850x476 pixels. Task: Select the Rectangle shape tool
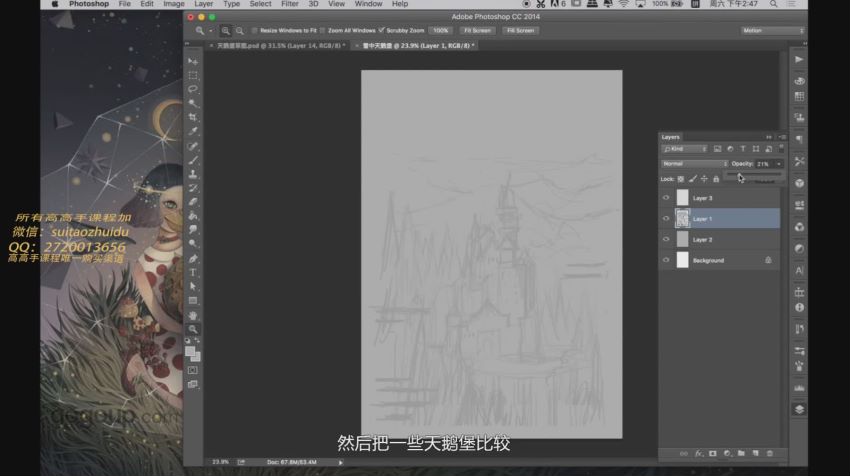193,300
